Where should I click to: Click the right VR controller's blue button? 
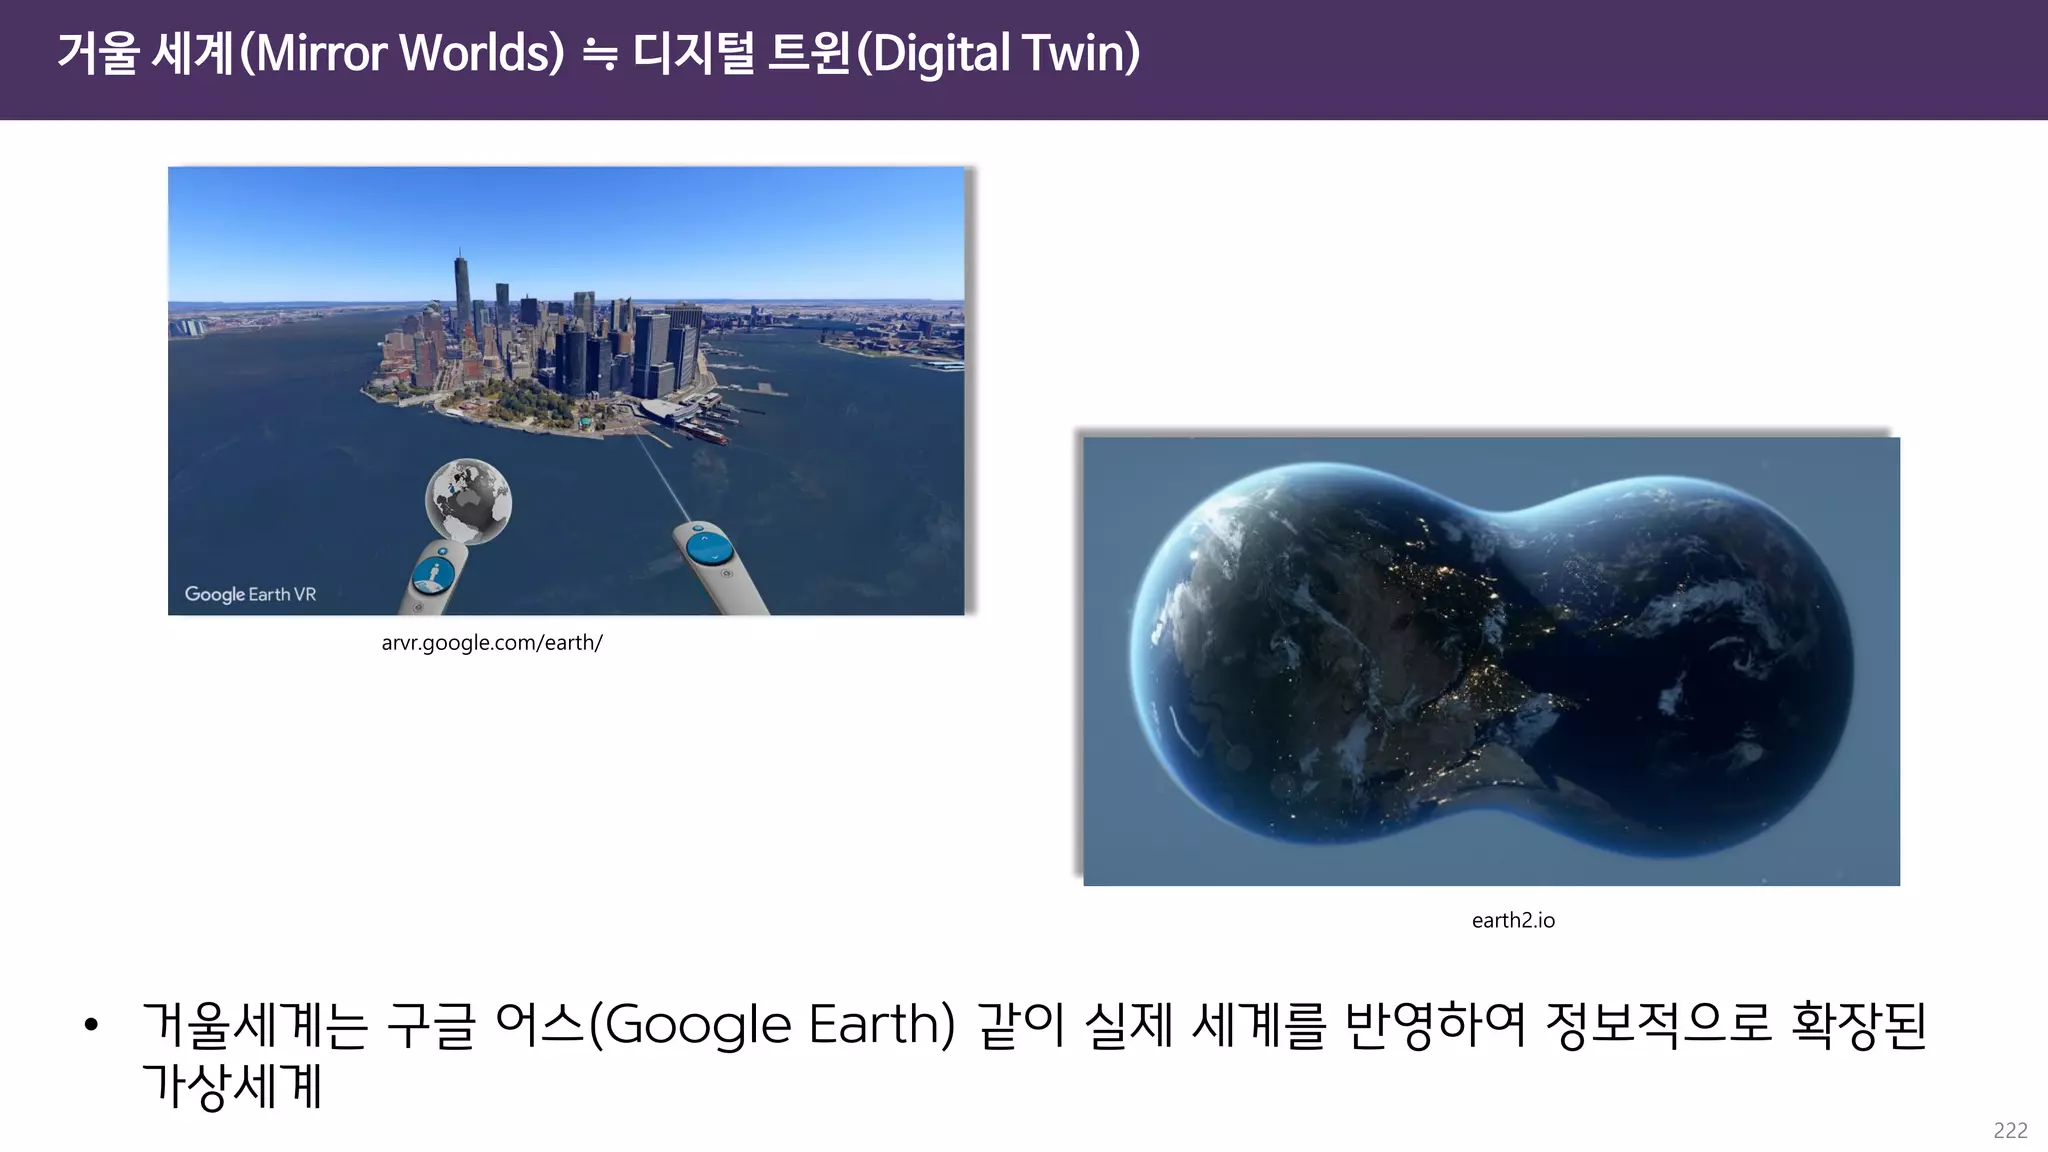click(709, 548)
